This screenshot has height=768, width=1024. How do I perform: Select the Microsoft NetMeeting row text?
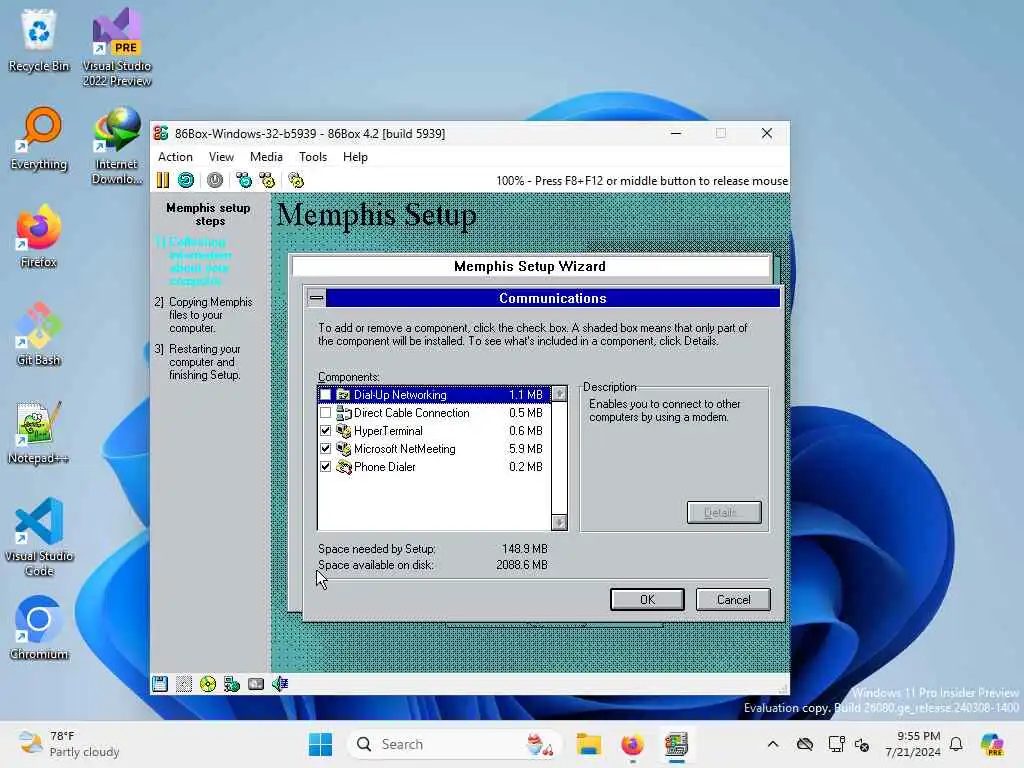(404, 449)
